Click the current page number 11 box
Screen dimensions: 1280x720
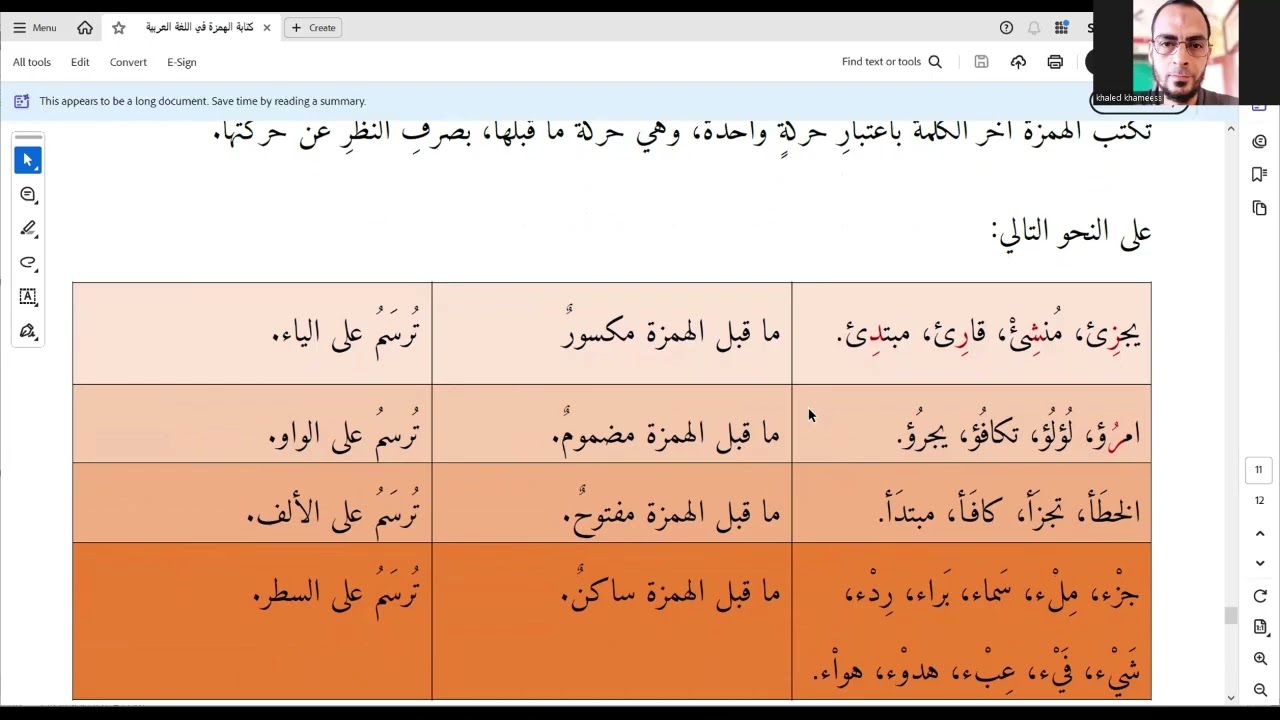click(1259, 470)
